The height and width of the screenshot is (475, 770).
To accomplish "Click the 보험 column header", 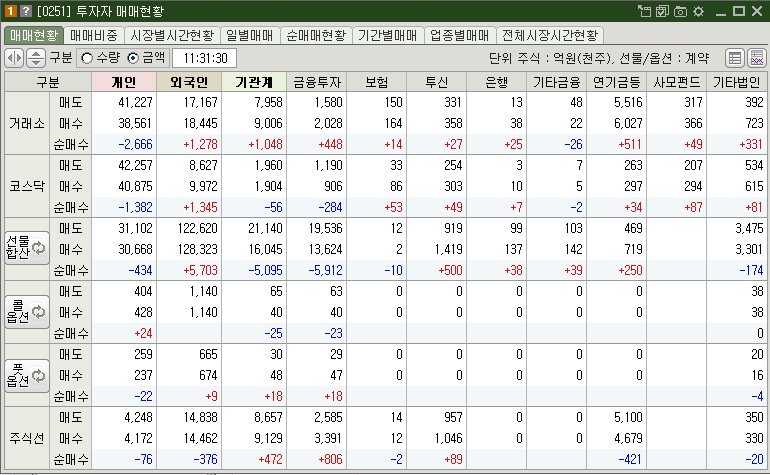I will click(x=377, y=82).
